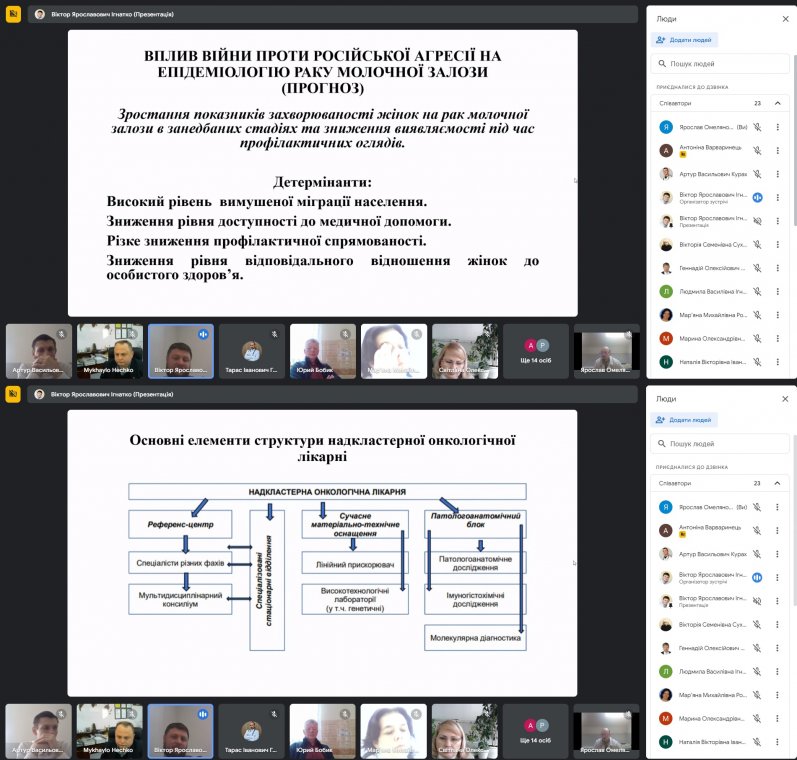This screenshot has width=797, height=760.
Task: Focus the lower Пошук людей search field
Action: 720,443
